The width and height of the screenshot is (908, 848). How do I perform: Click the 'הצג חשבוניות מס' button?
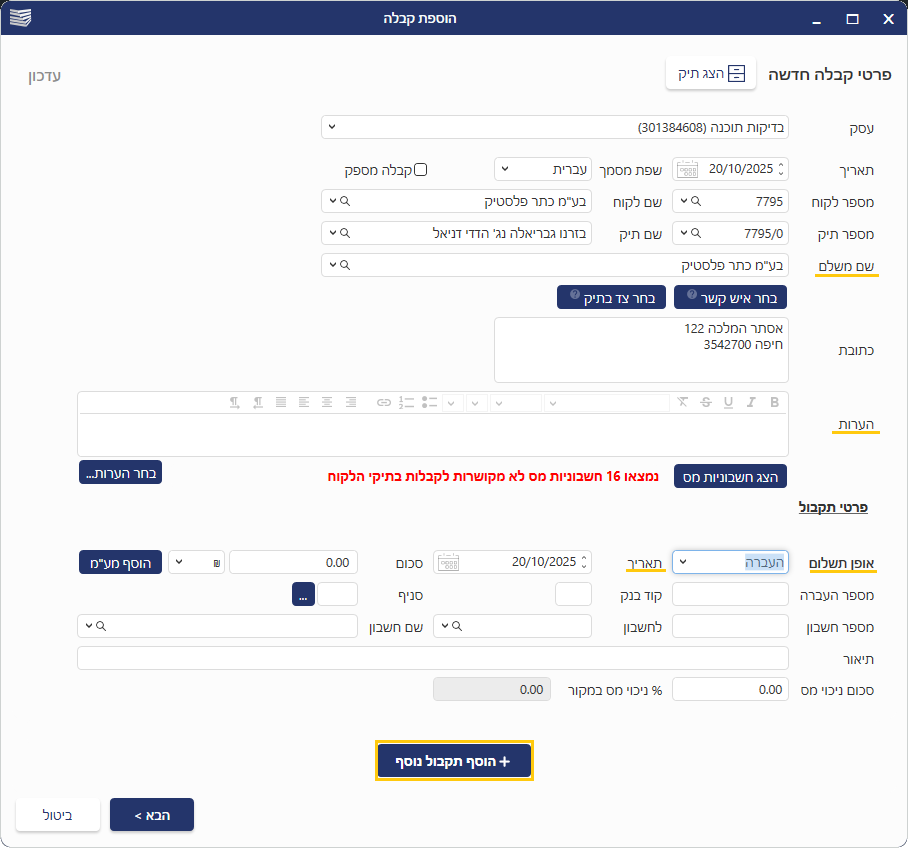[x=731, y=476]
